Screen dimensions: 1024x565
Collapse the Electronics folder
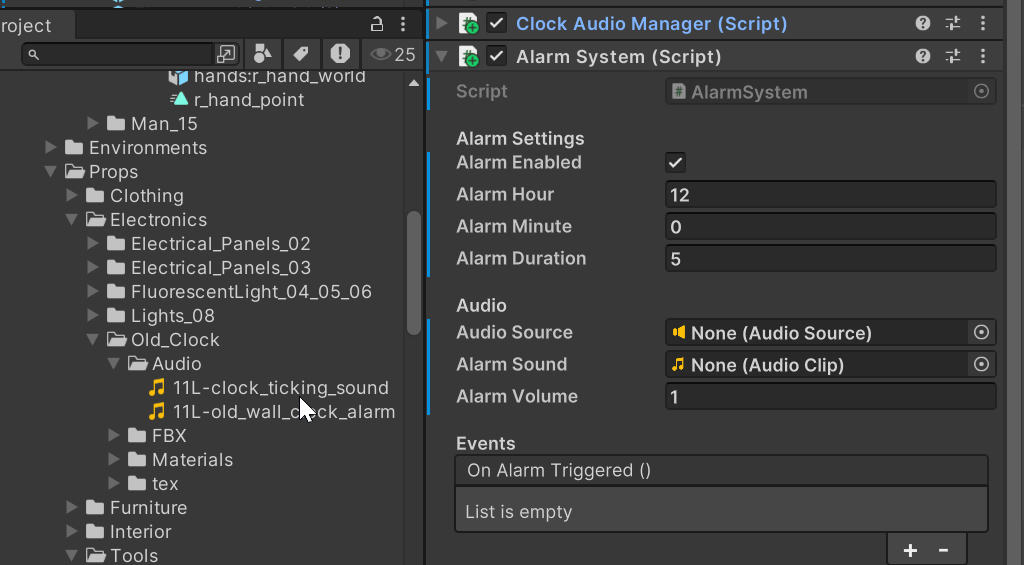[72, 219]
